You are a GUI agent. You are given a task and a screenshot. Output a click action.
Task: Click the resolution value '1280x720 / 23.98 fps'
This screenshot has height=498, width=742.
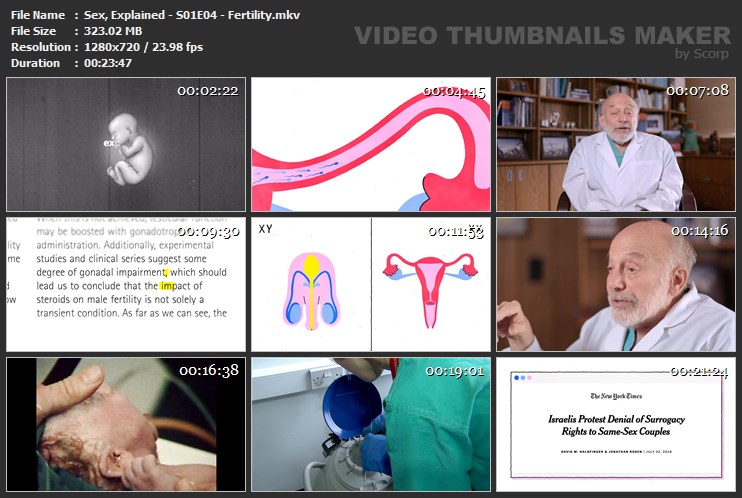tap(143, 47)
